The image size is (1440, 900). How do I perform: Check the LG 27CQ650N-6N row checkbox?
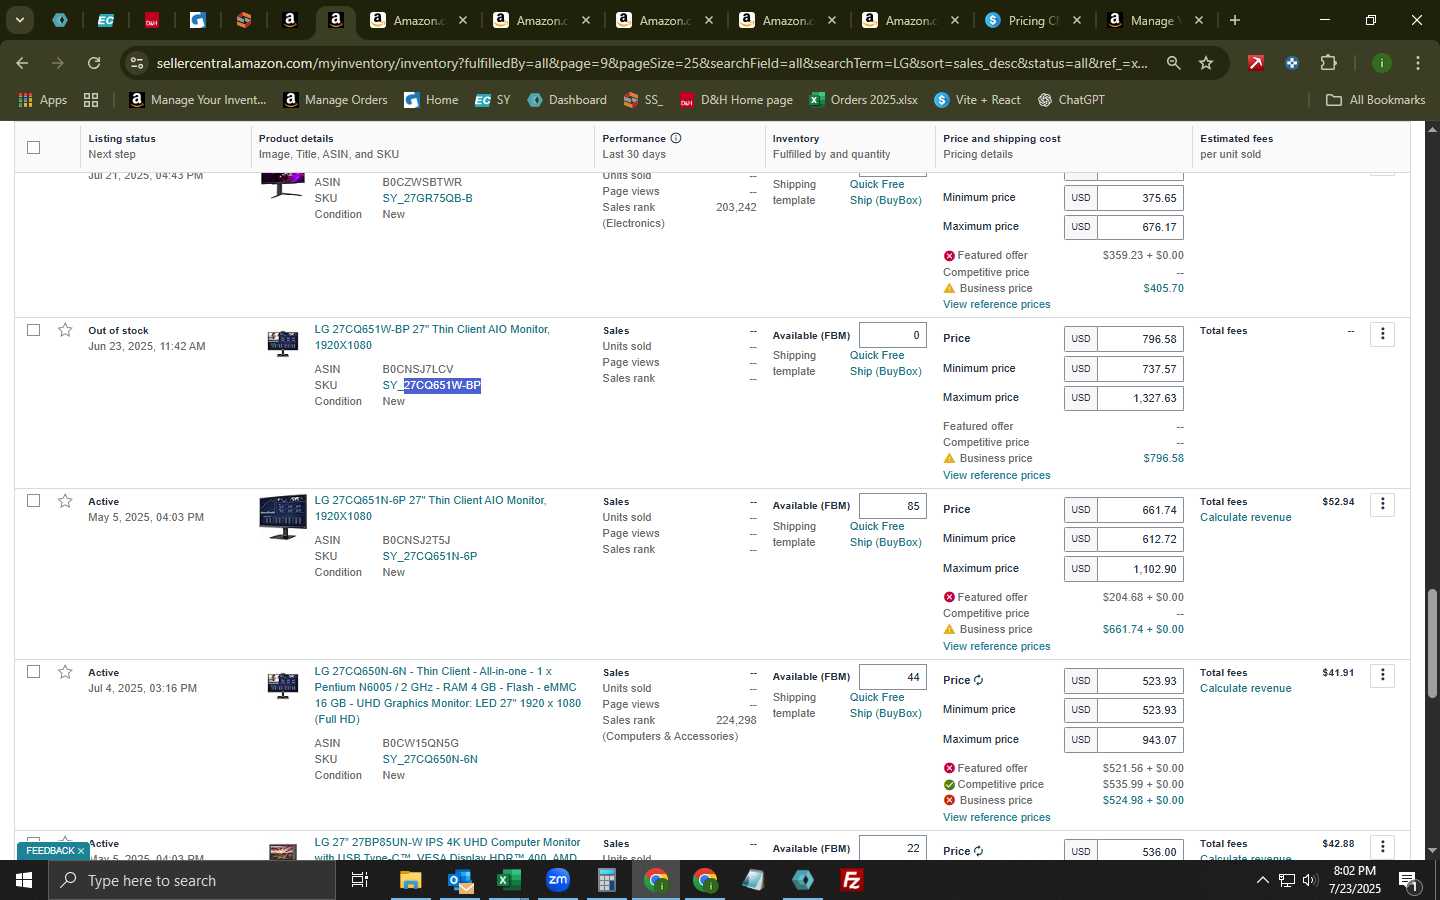pyautogui.click(x=33, y=672)
